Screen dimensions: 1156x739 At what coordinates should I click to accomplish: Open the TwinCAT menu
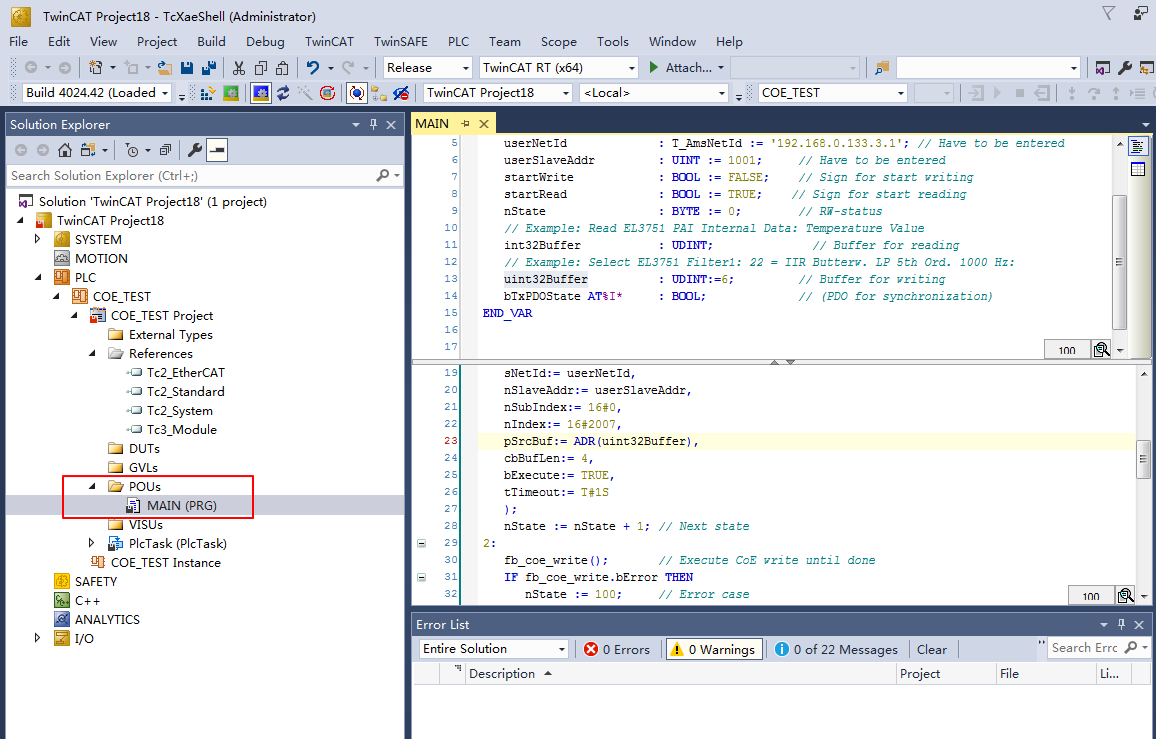click(x=329, y=42)
